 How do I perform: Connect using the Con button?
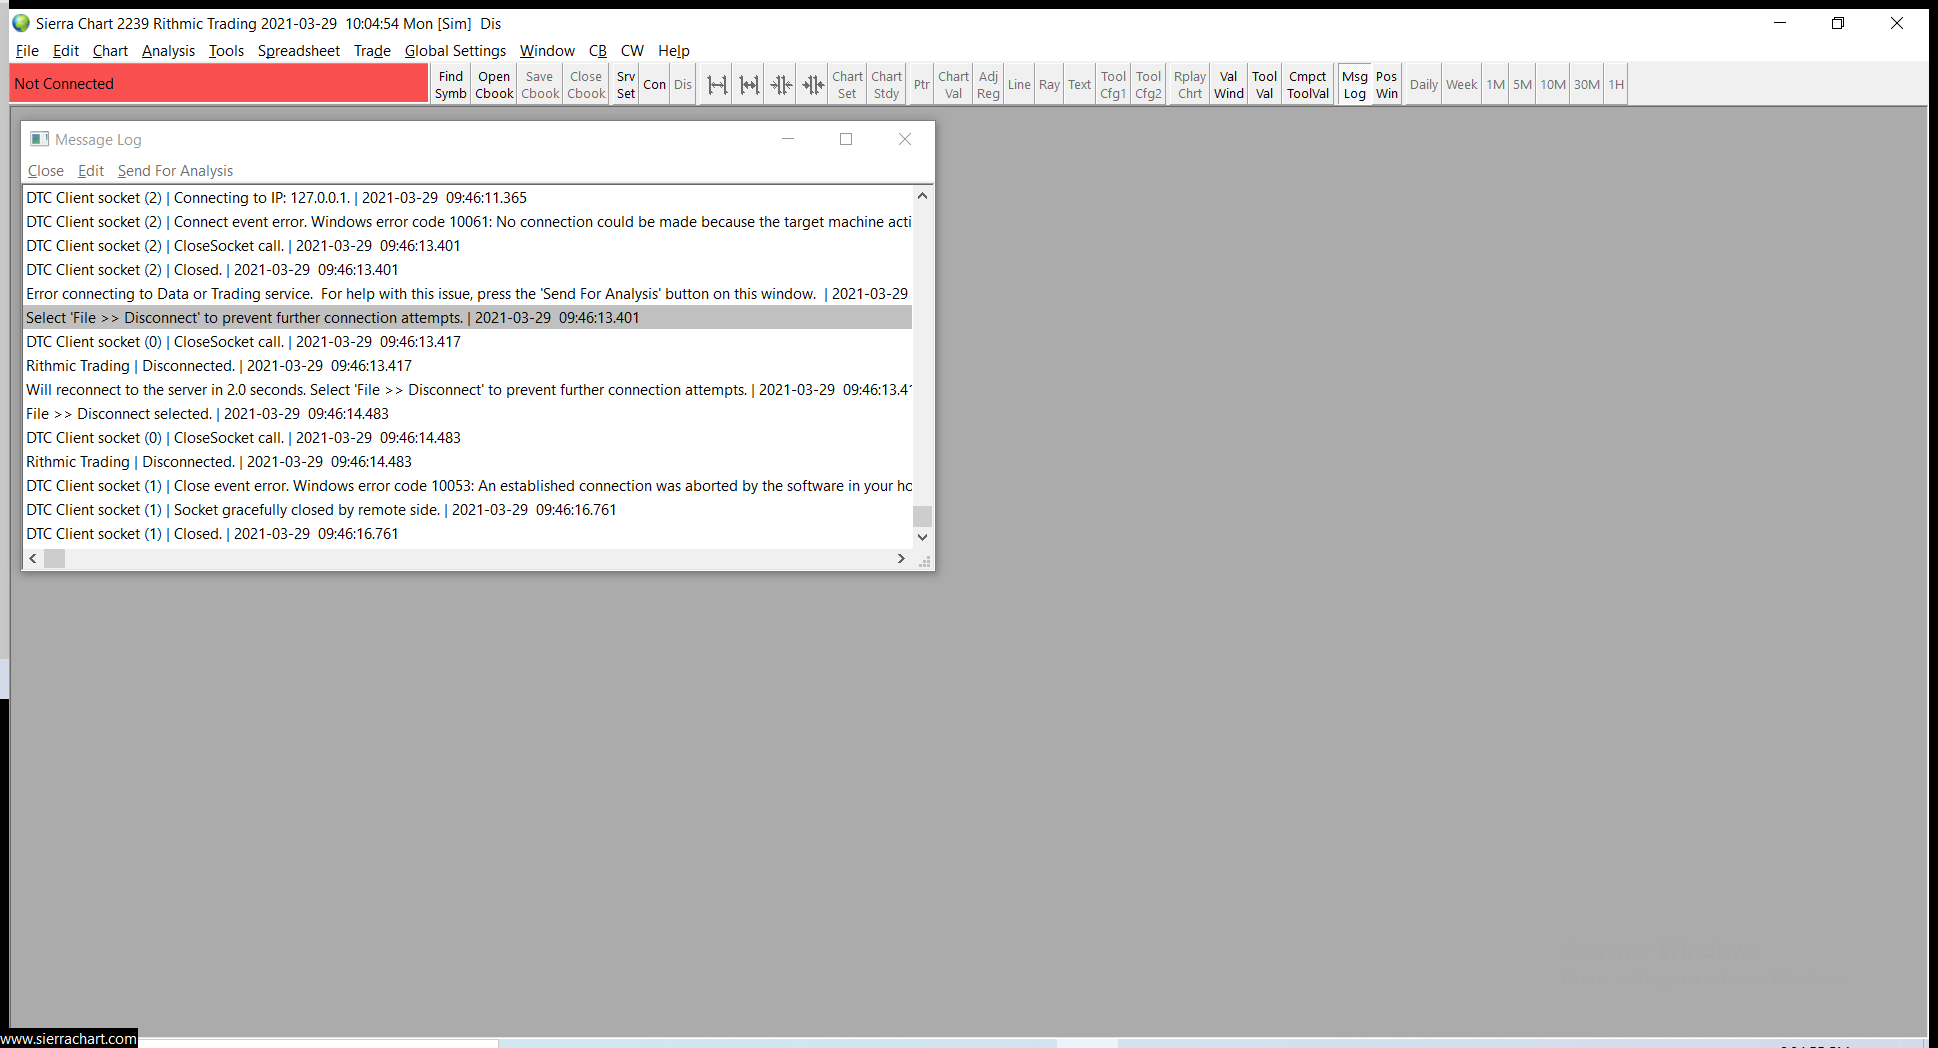655,85
